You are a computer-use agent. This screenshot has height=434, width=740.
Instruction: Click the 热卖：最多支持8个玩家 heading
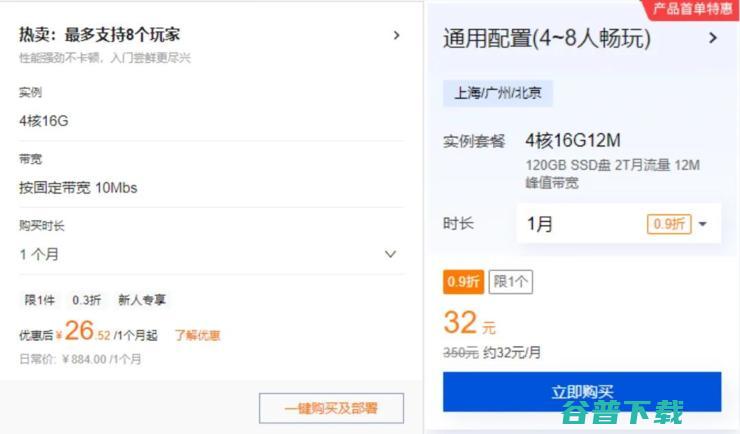coord(100,34)
